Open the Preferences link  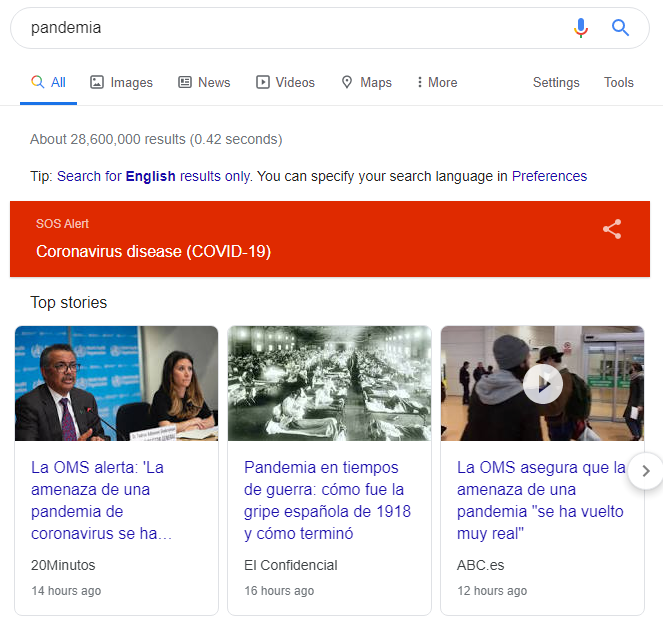click(x=549, y=176)
